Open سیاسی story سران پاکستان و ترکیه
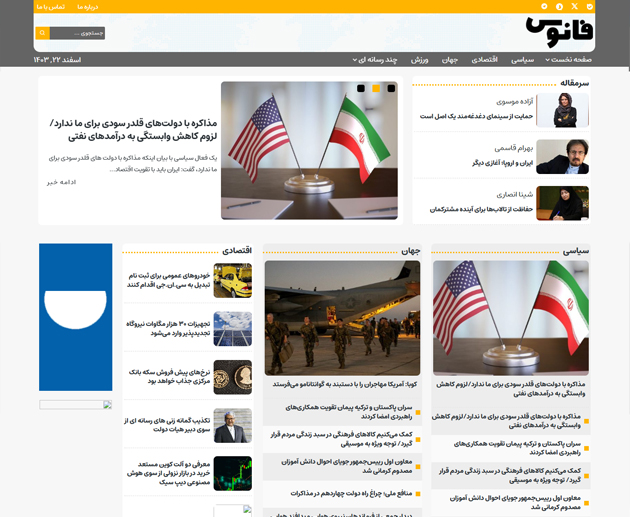630x517 pixels. click(x=518, y=448)
